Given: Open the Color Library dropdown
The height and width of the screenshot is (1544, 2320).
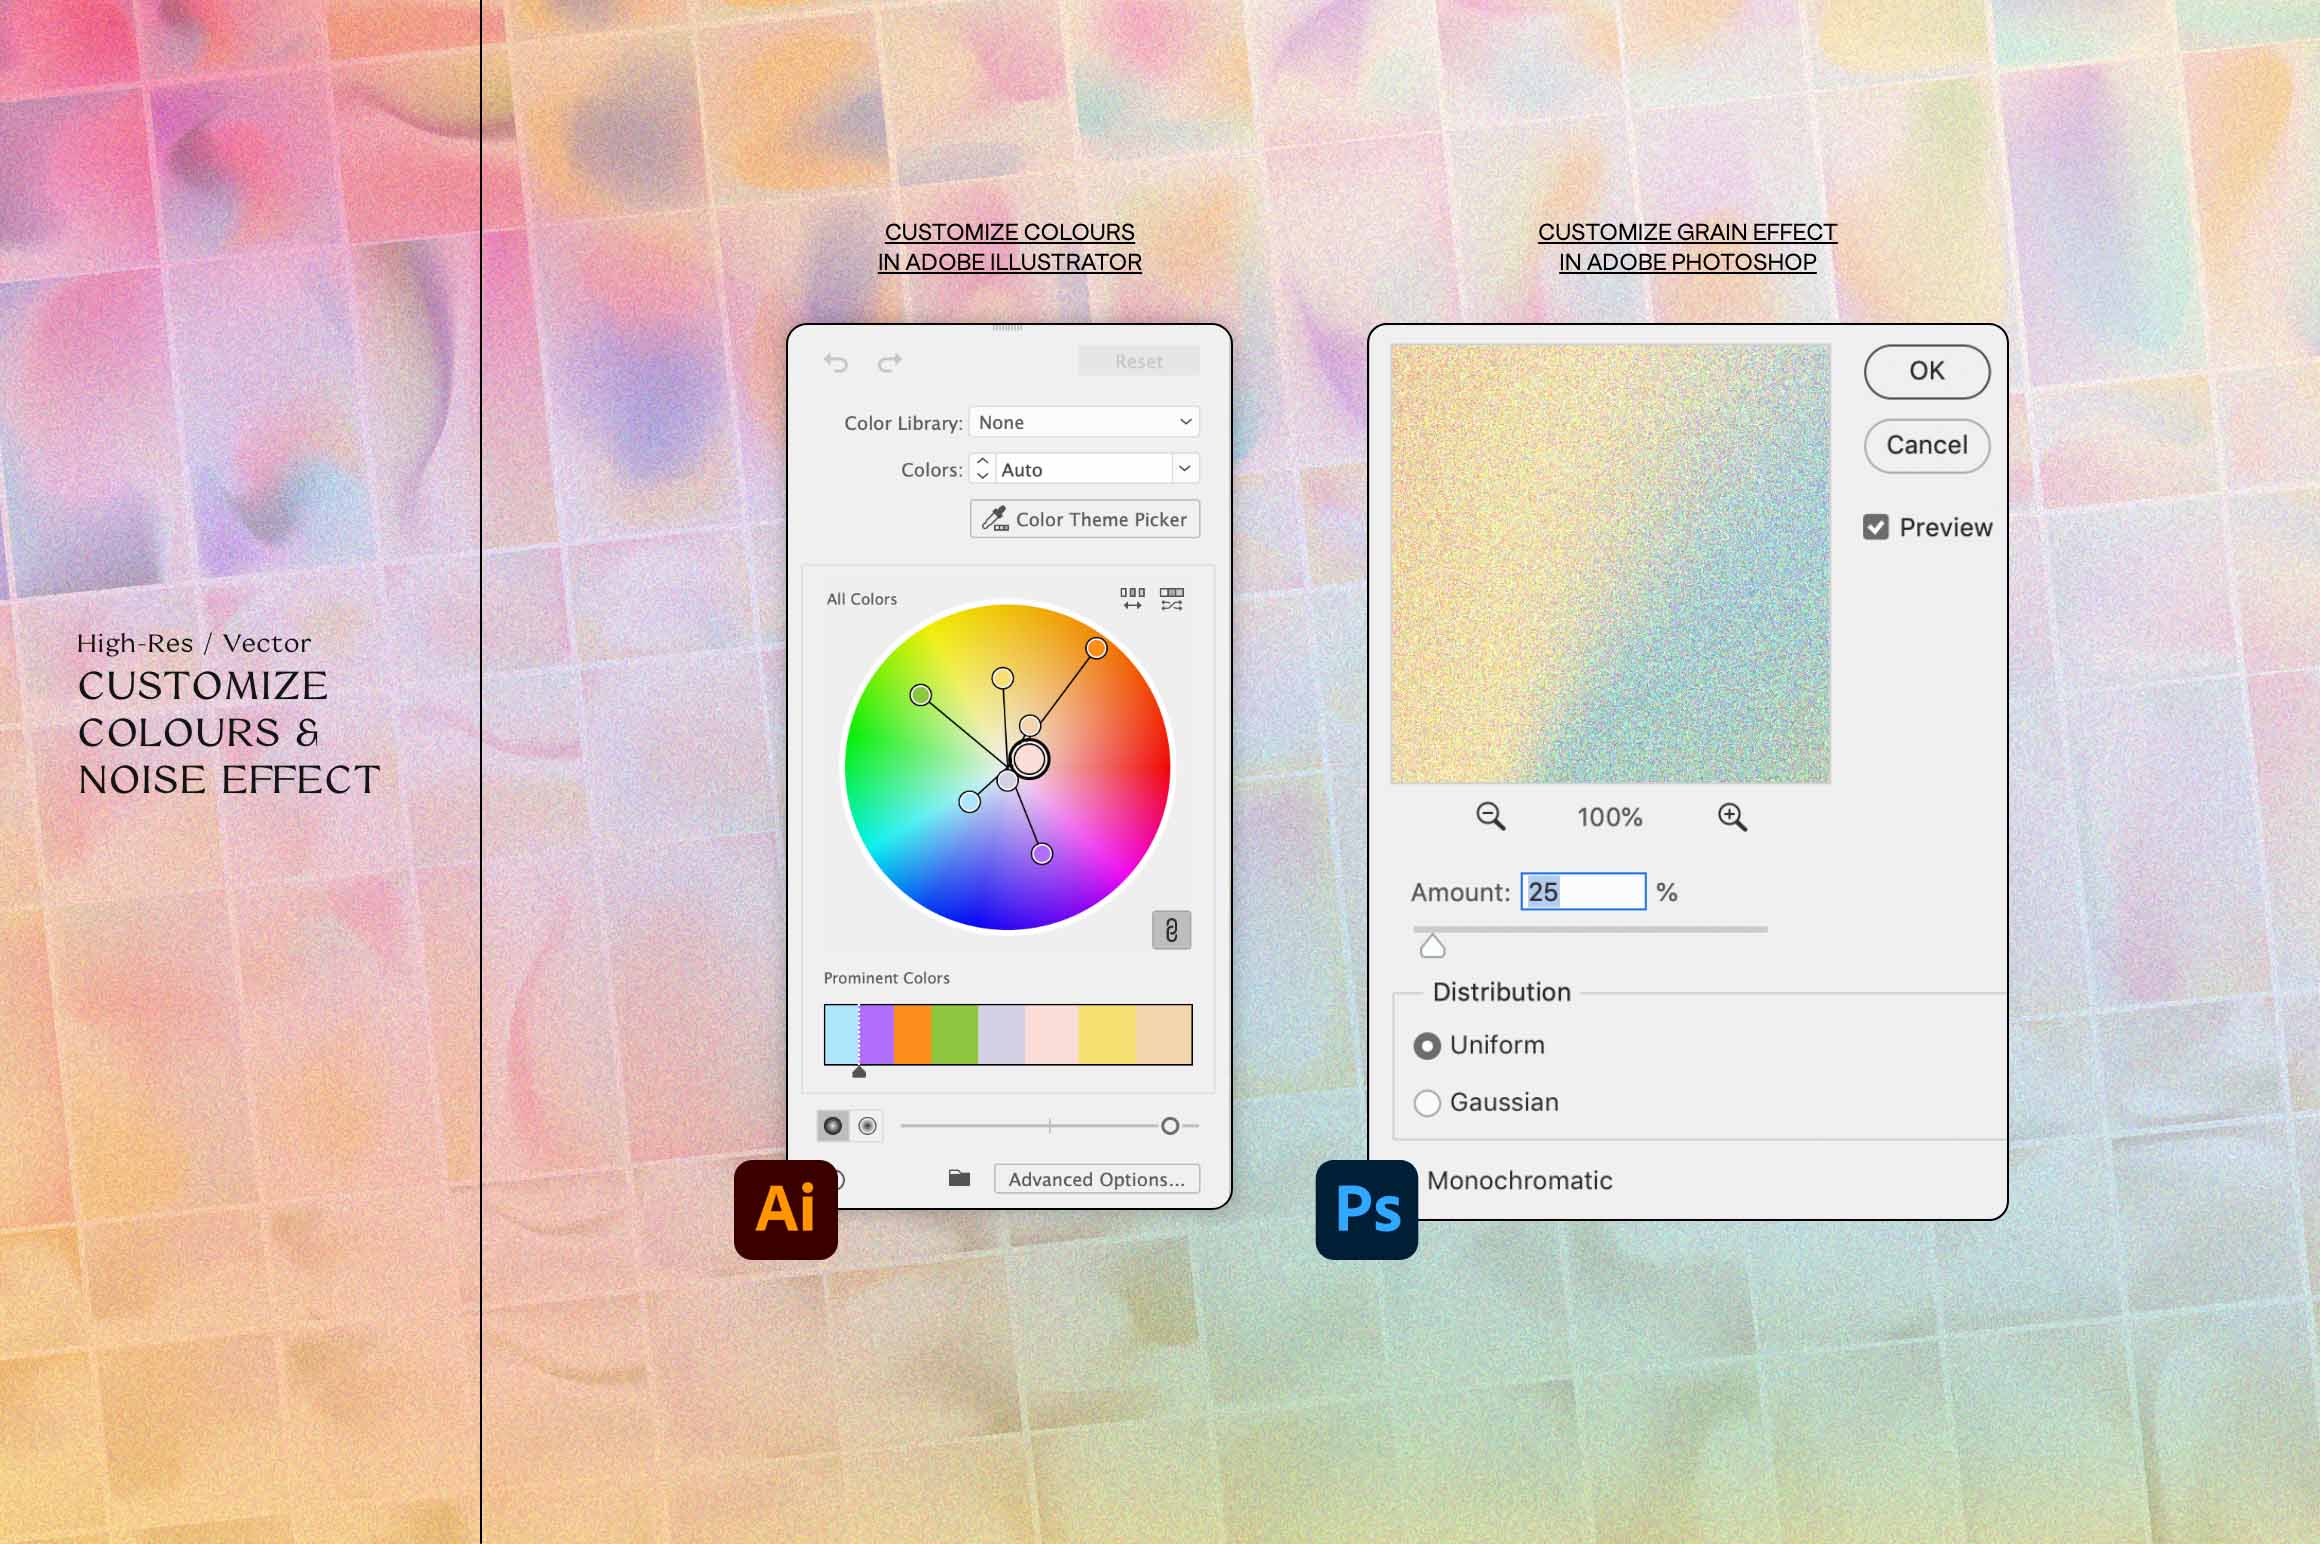Looking at the screenshot, I should [1084, 421].
